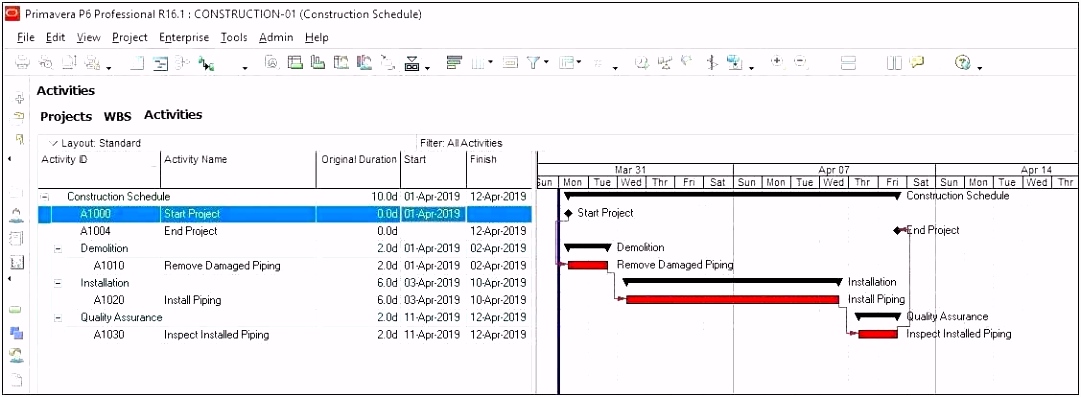Open the Filter icon dropdown arrow
The width and height of the screenshot is (1081, 397).
click(546, 62)
